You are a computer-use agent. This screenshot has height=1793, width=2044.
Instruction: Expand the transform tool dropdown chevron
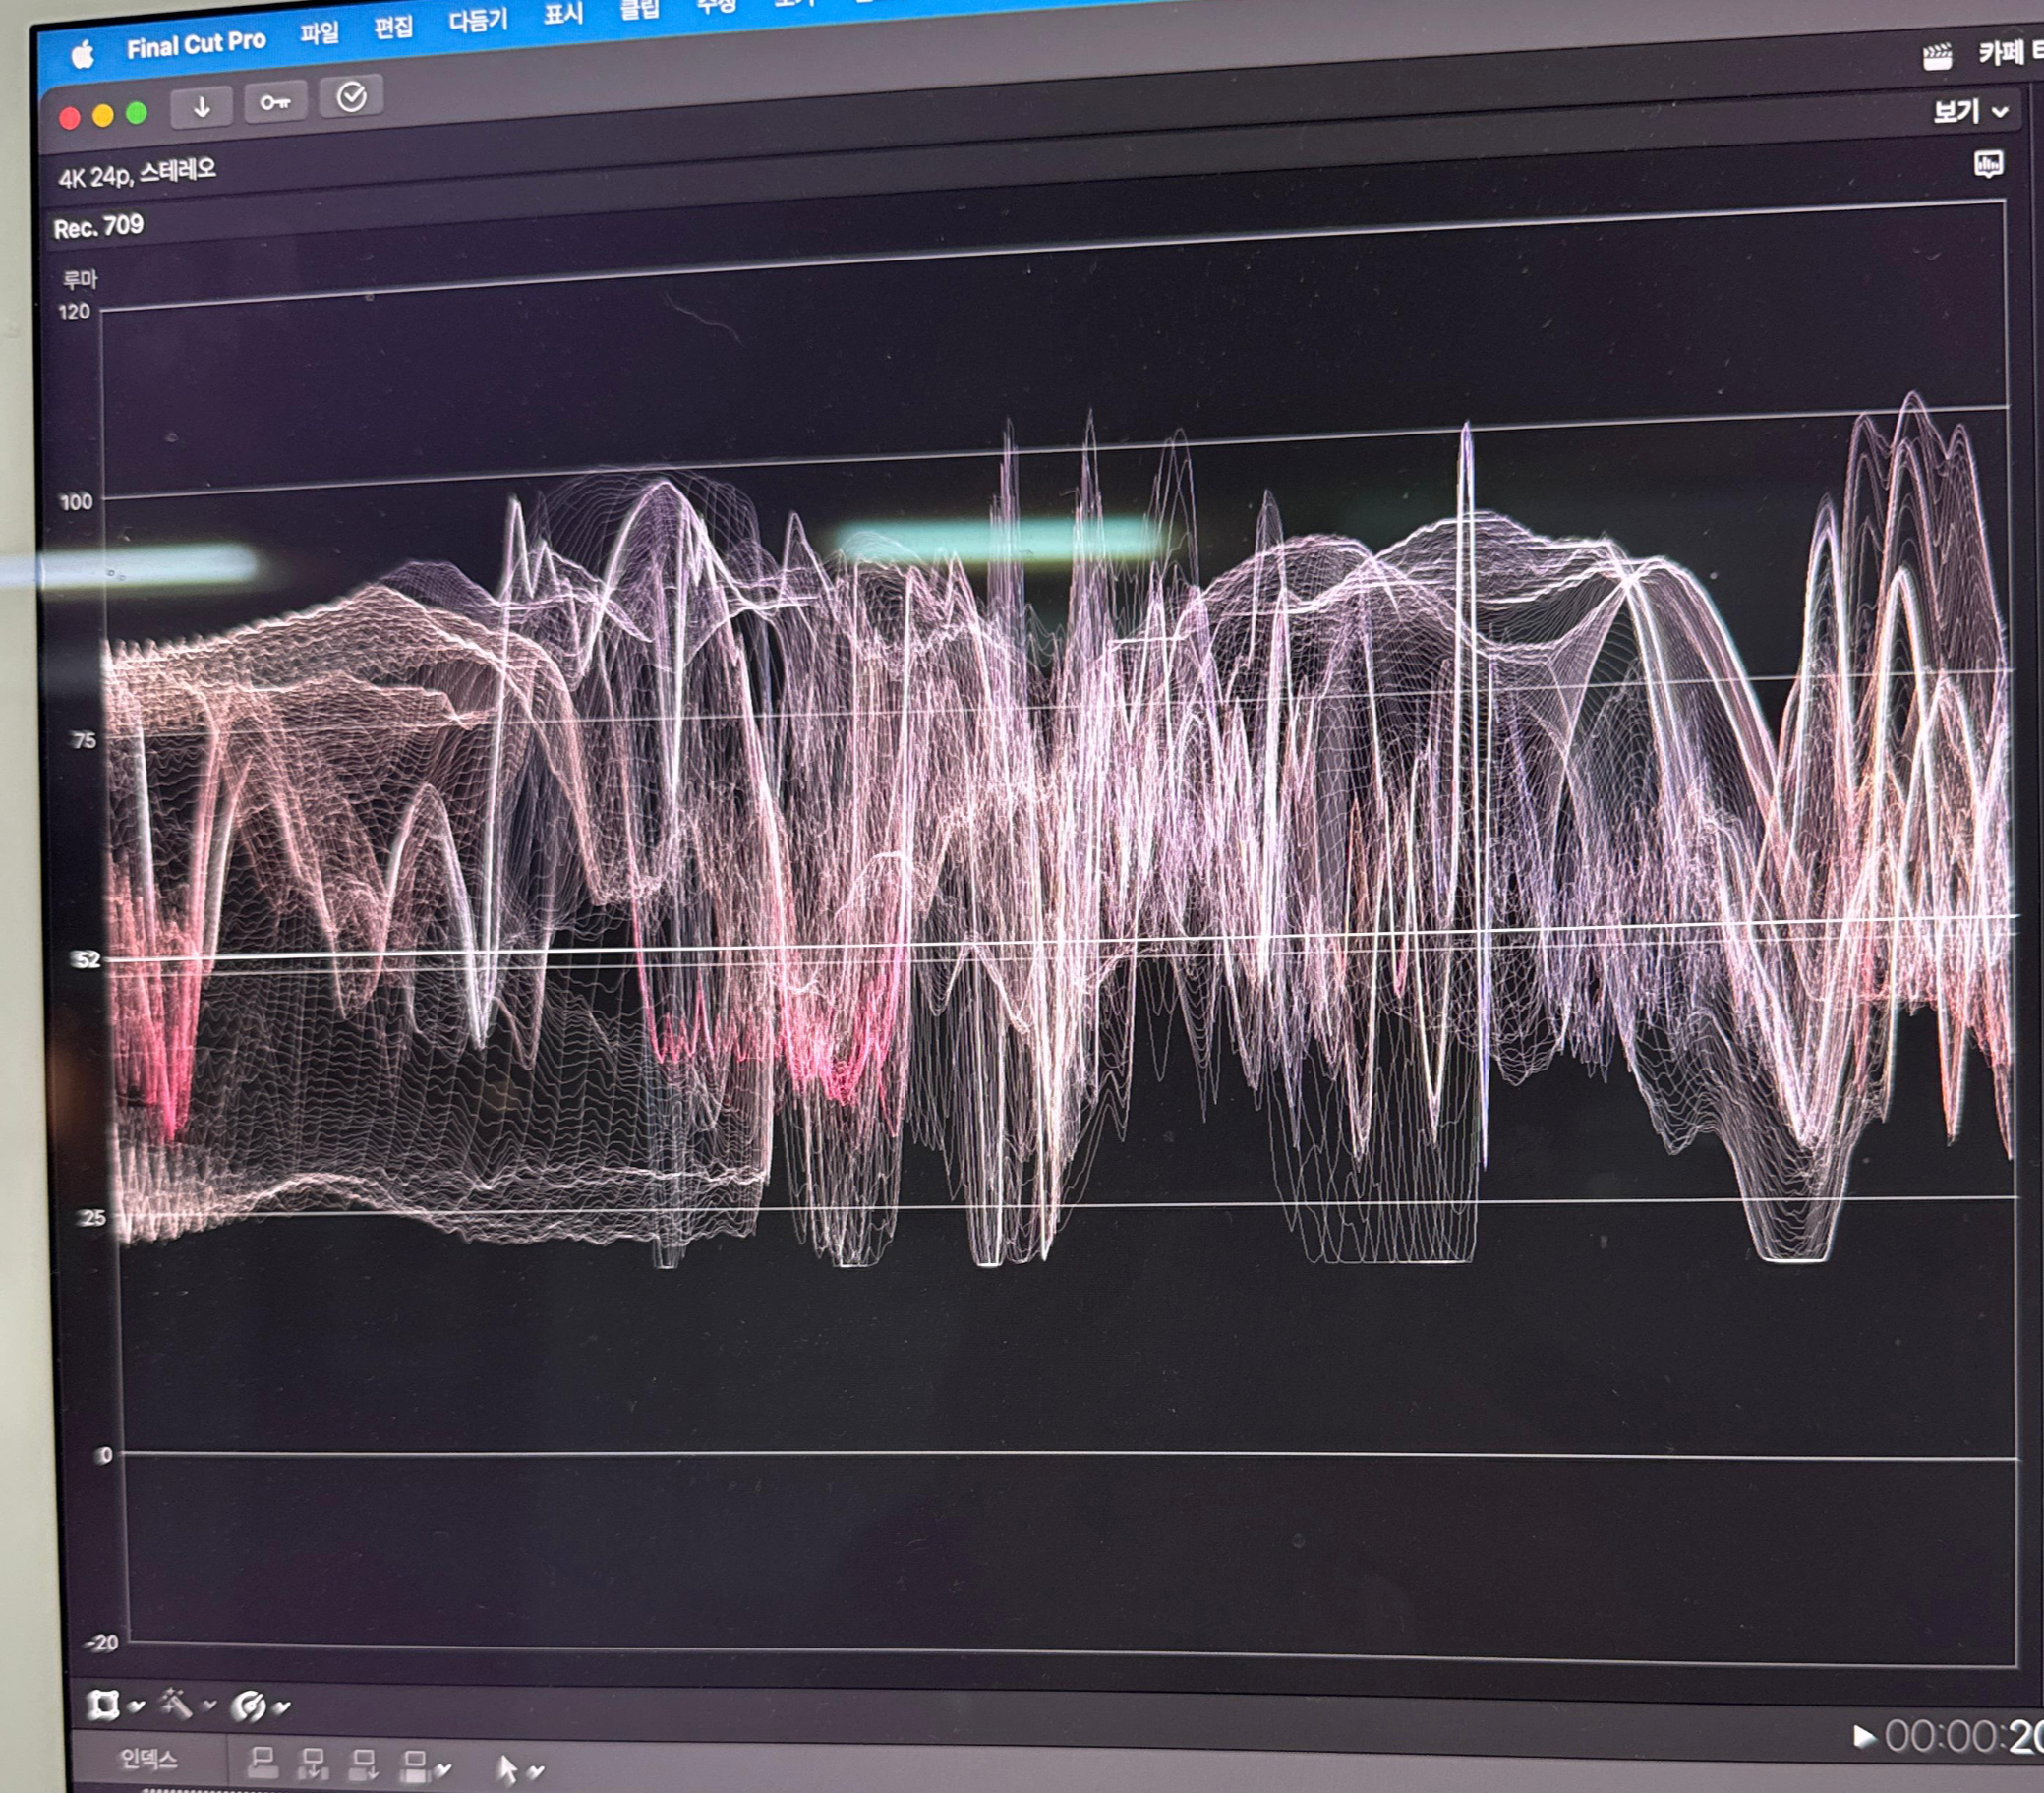pyautogui.click(x=137, y=1706)
